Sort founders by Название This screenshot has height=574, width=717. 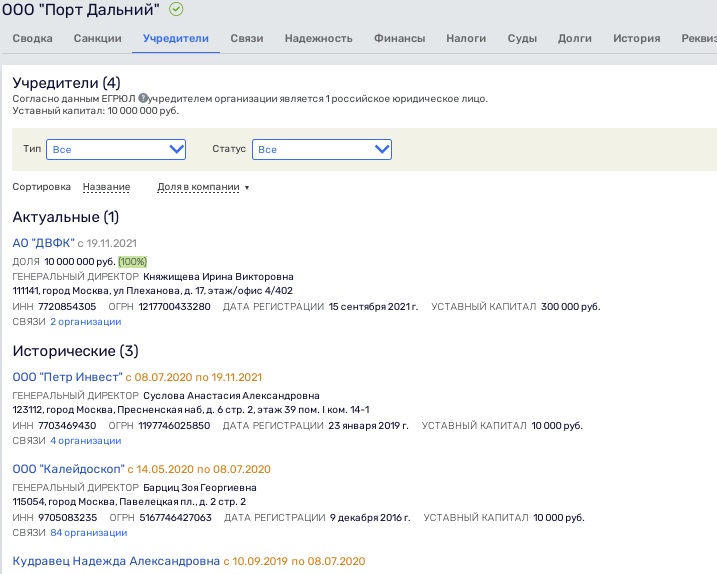(106, 187)
